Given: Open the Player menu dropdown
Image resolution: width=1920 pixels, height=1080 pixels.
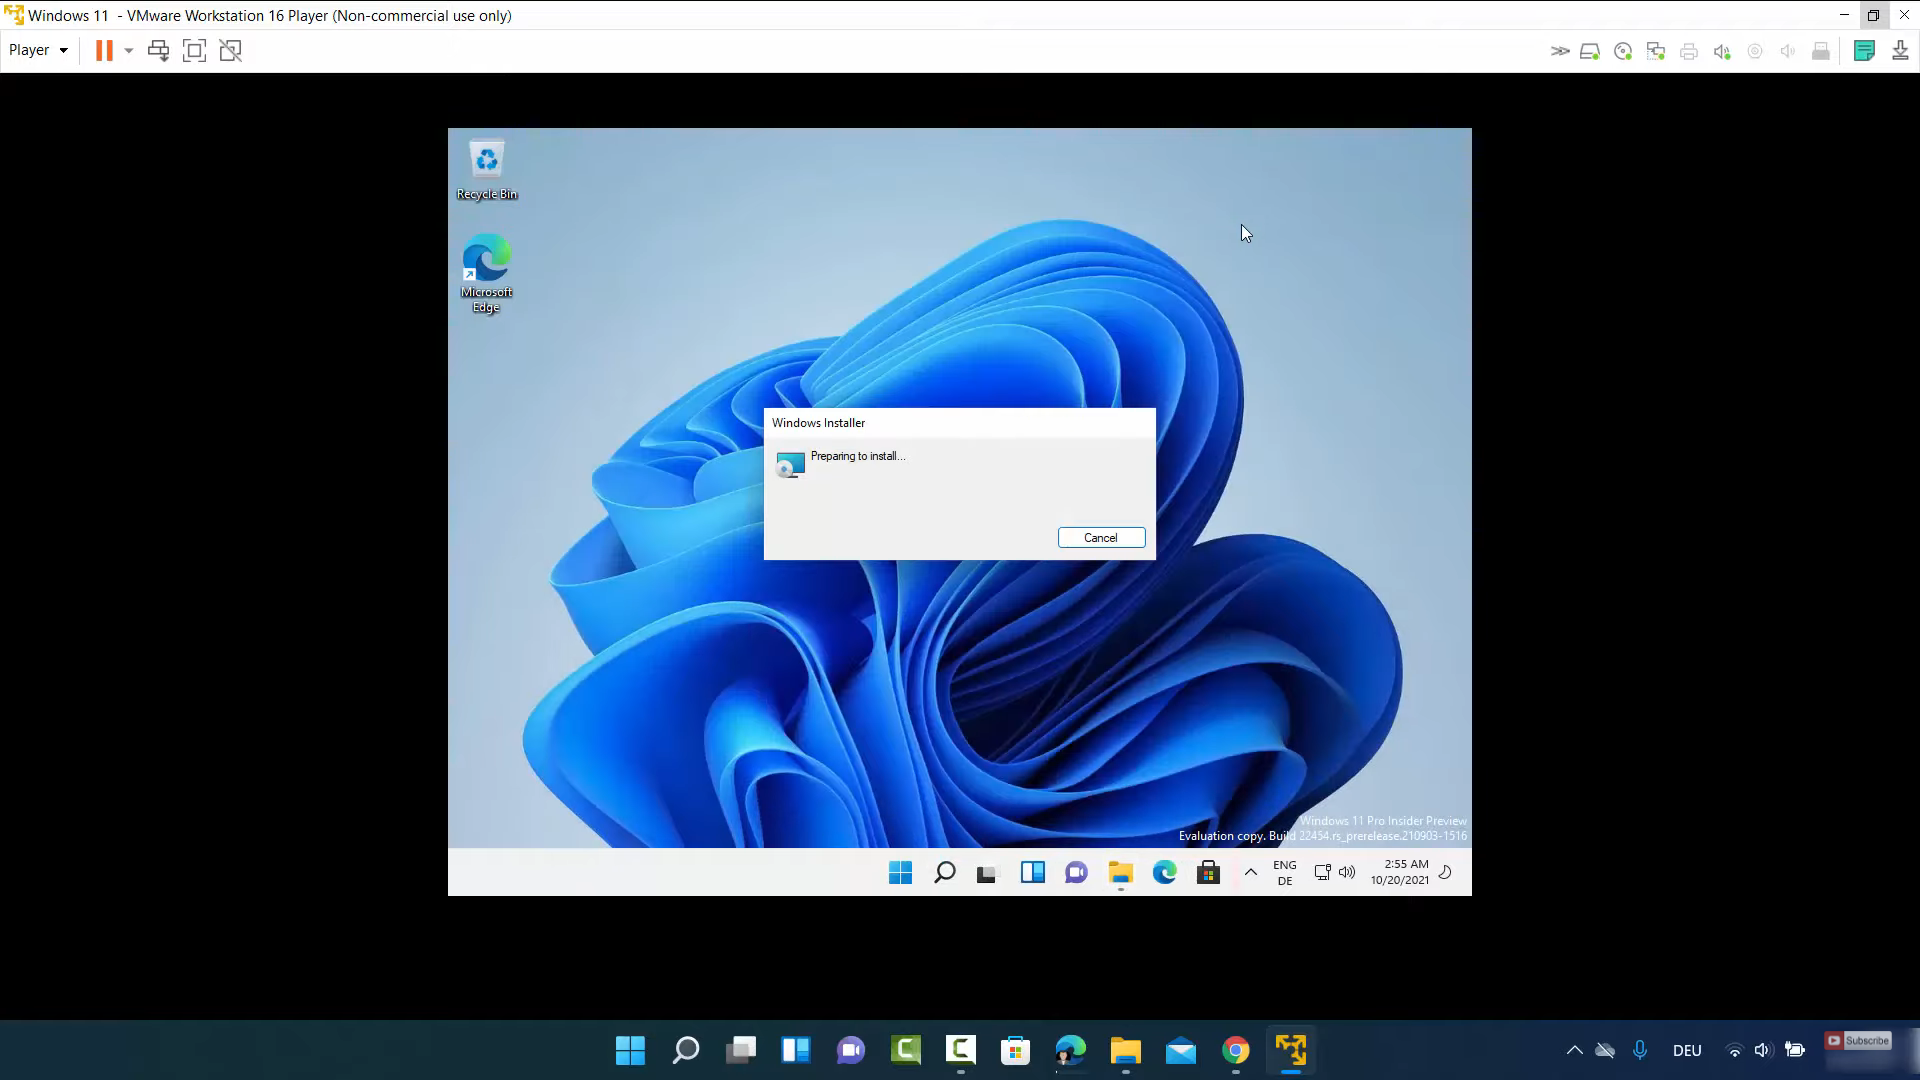Looking at the screenshot, I should coord(38,50).
